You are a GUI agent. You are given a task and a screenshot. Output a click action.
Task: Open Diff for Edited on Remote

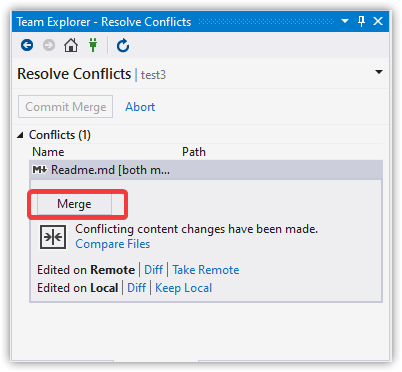point(153,270)
